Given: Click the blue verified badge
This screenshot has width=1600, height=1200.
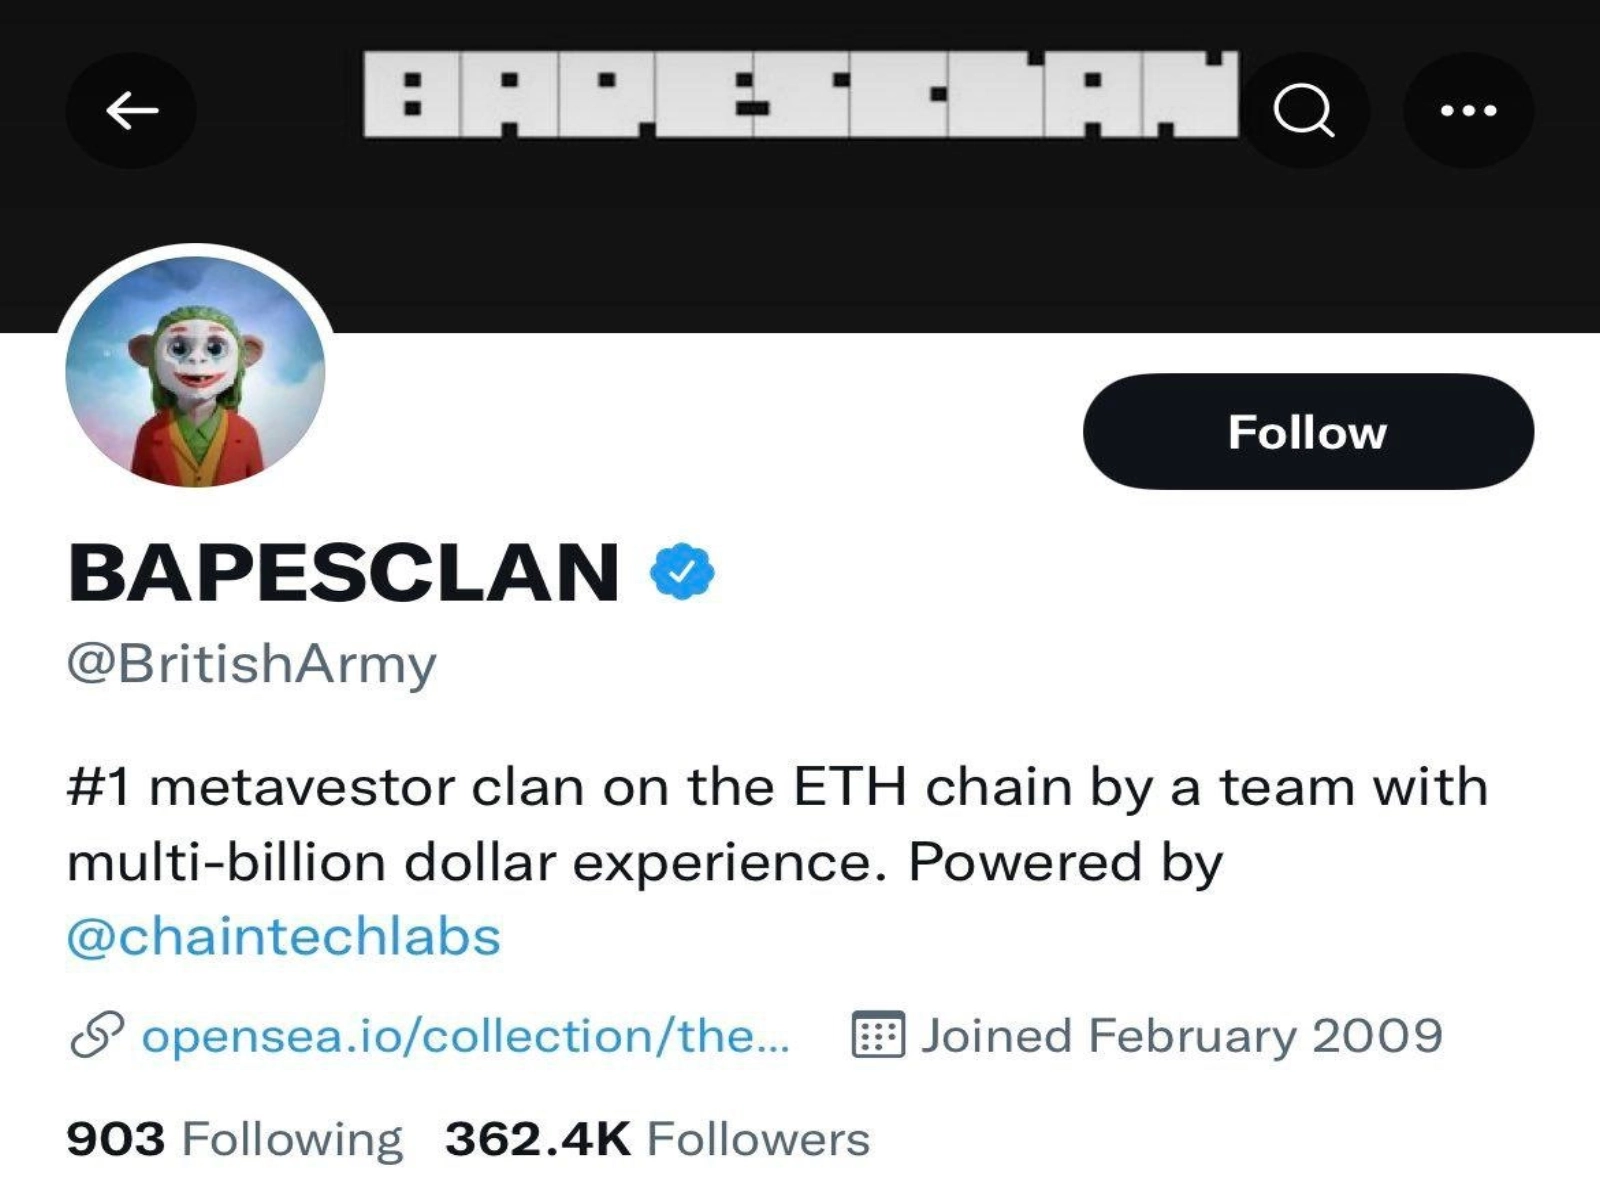Looking at the screenshot, I should [x=682, y=571].
